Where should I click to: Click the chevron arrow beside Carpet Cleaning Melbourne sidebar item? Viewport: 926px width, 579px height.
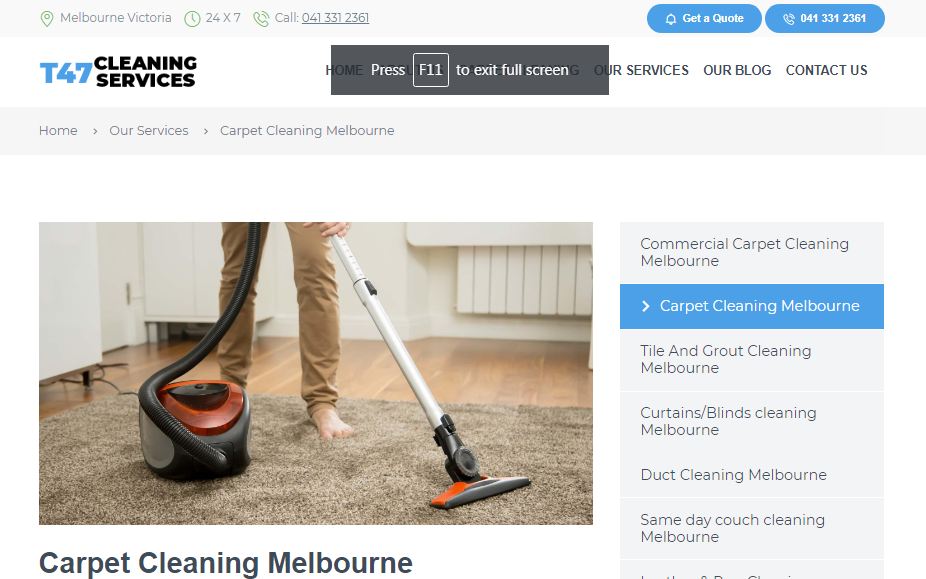(x=645, y=306)
